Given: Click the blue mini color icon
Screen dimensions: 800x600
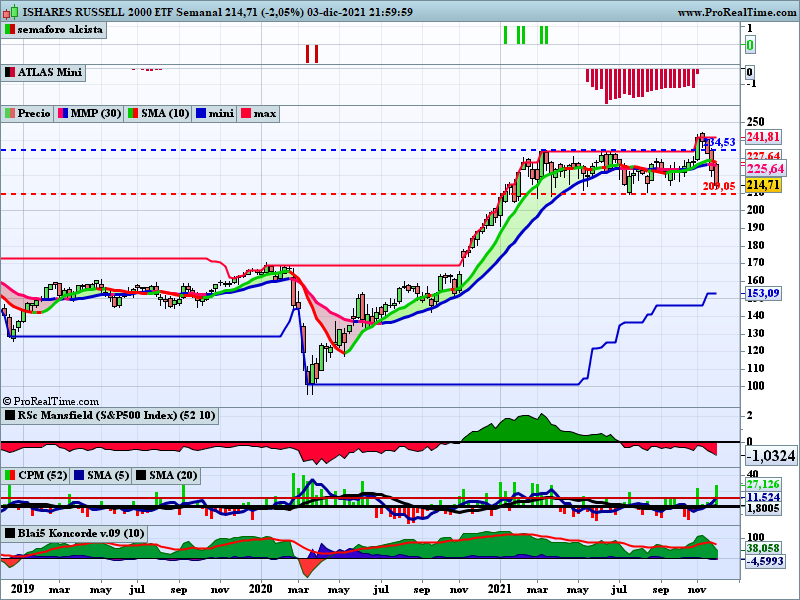Looking at the screenshot, I should pyautogui.click(x=201, y=113).
